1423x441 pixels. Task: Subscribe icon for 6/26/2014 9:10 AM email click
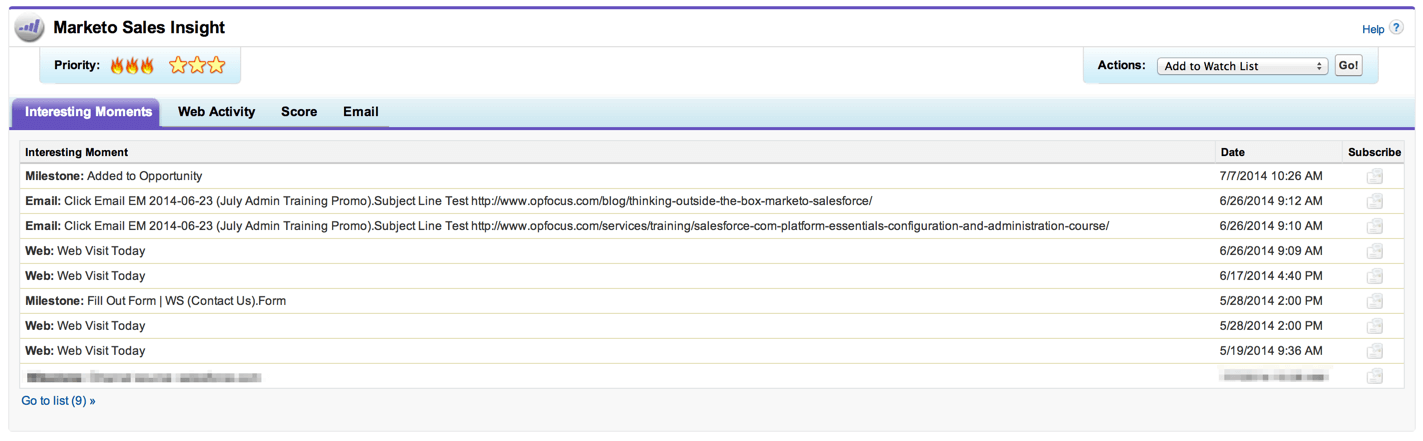click(1375, 226)
